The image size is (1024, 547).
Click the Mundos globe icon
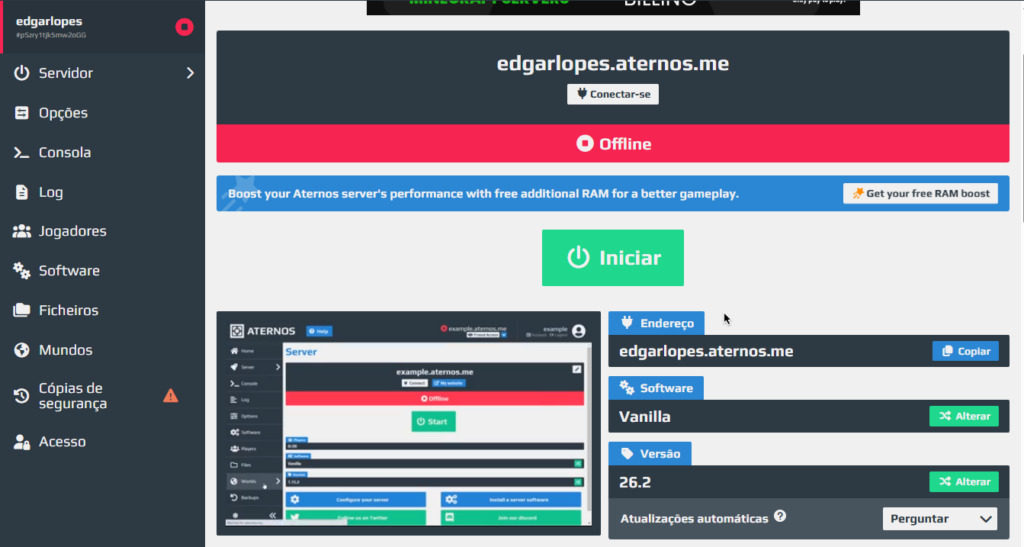point(22,350)
